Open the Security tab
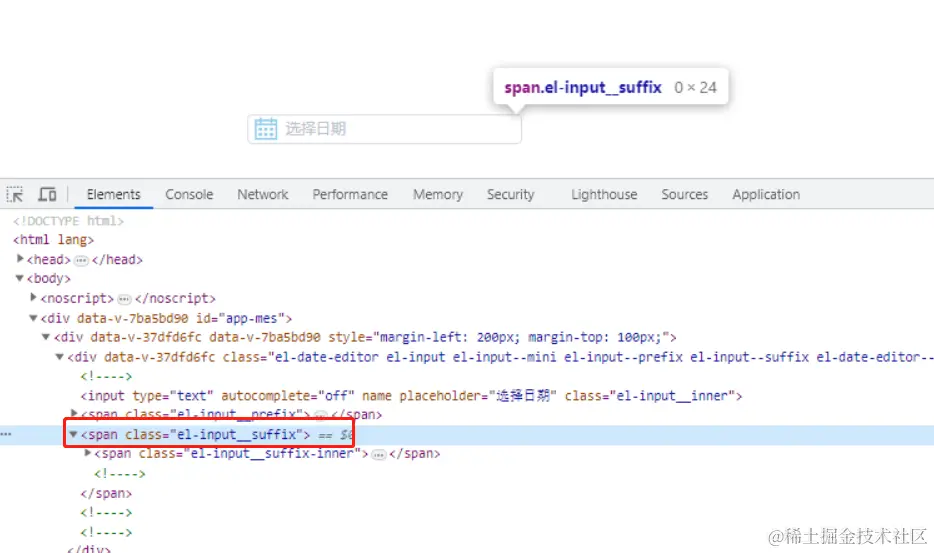This screenshot has height=553, width=934. click(x=510, y=194)
